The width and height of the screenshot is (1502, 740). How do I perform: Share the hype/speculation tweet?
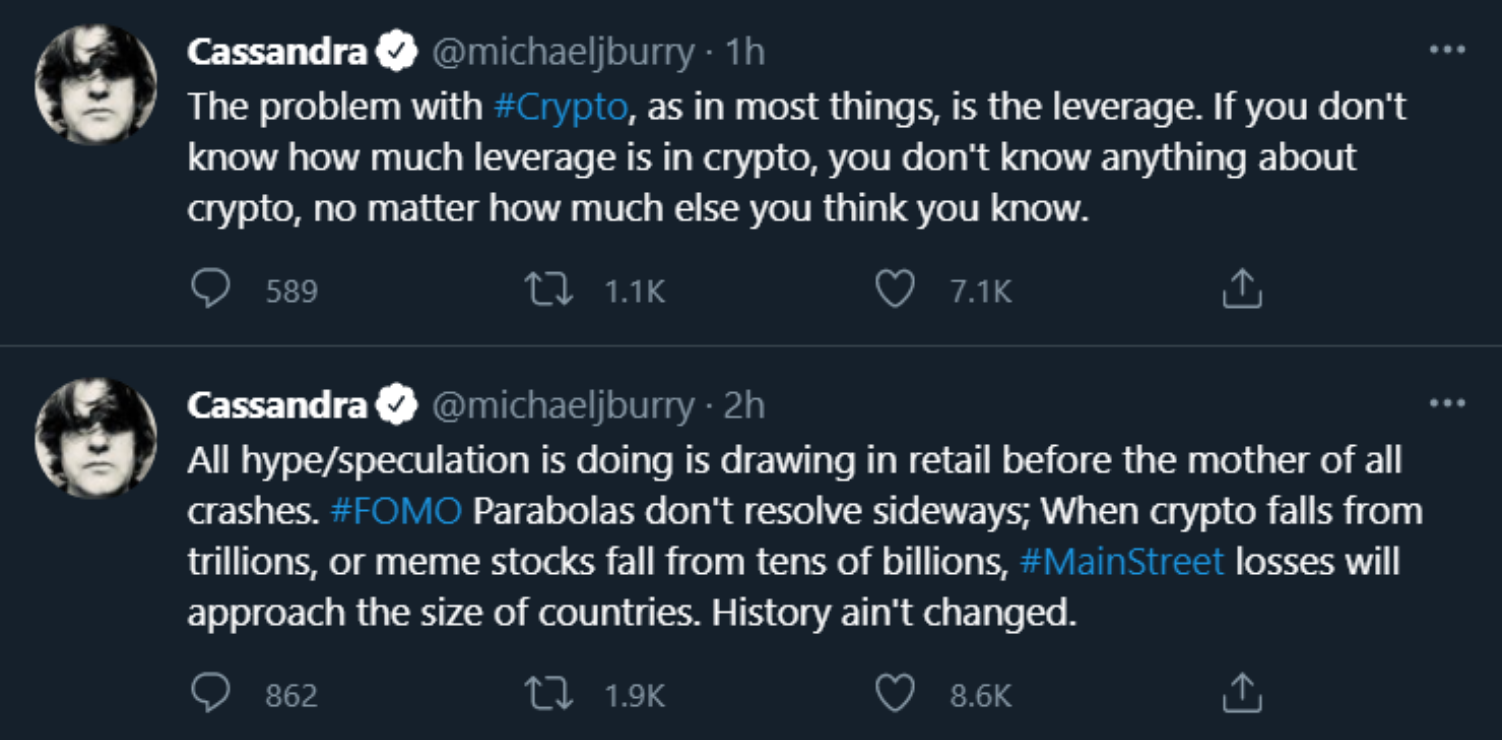[1241, 694]
